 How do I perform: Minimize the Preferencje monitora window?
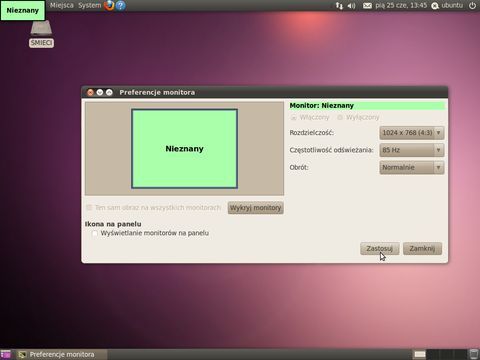[100, 92]
